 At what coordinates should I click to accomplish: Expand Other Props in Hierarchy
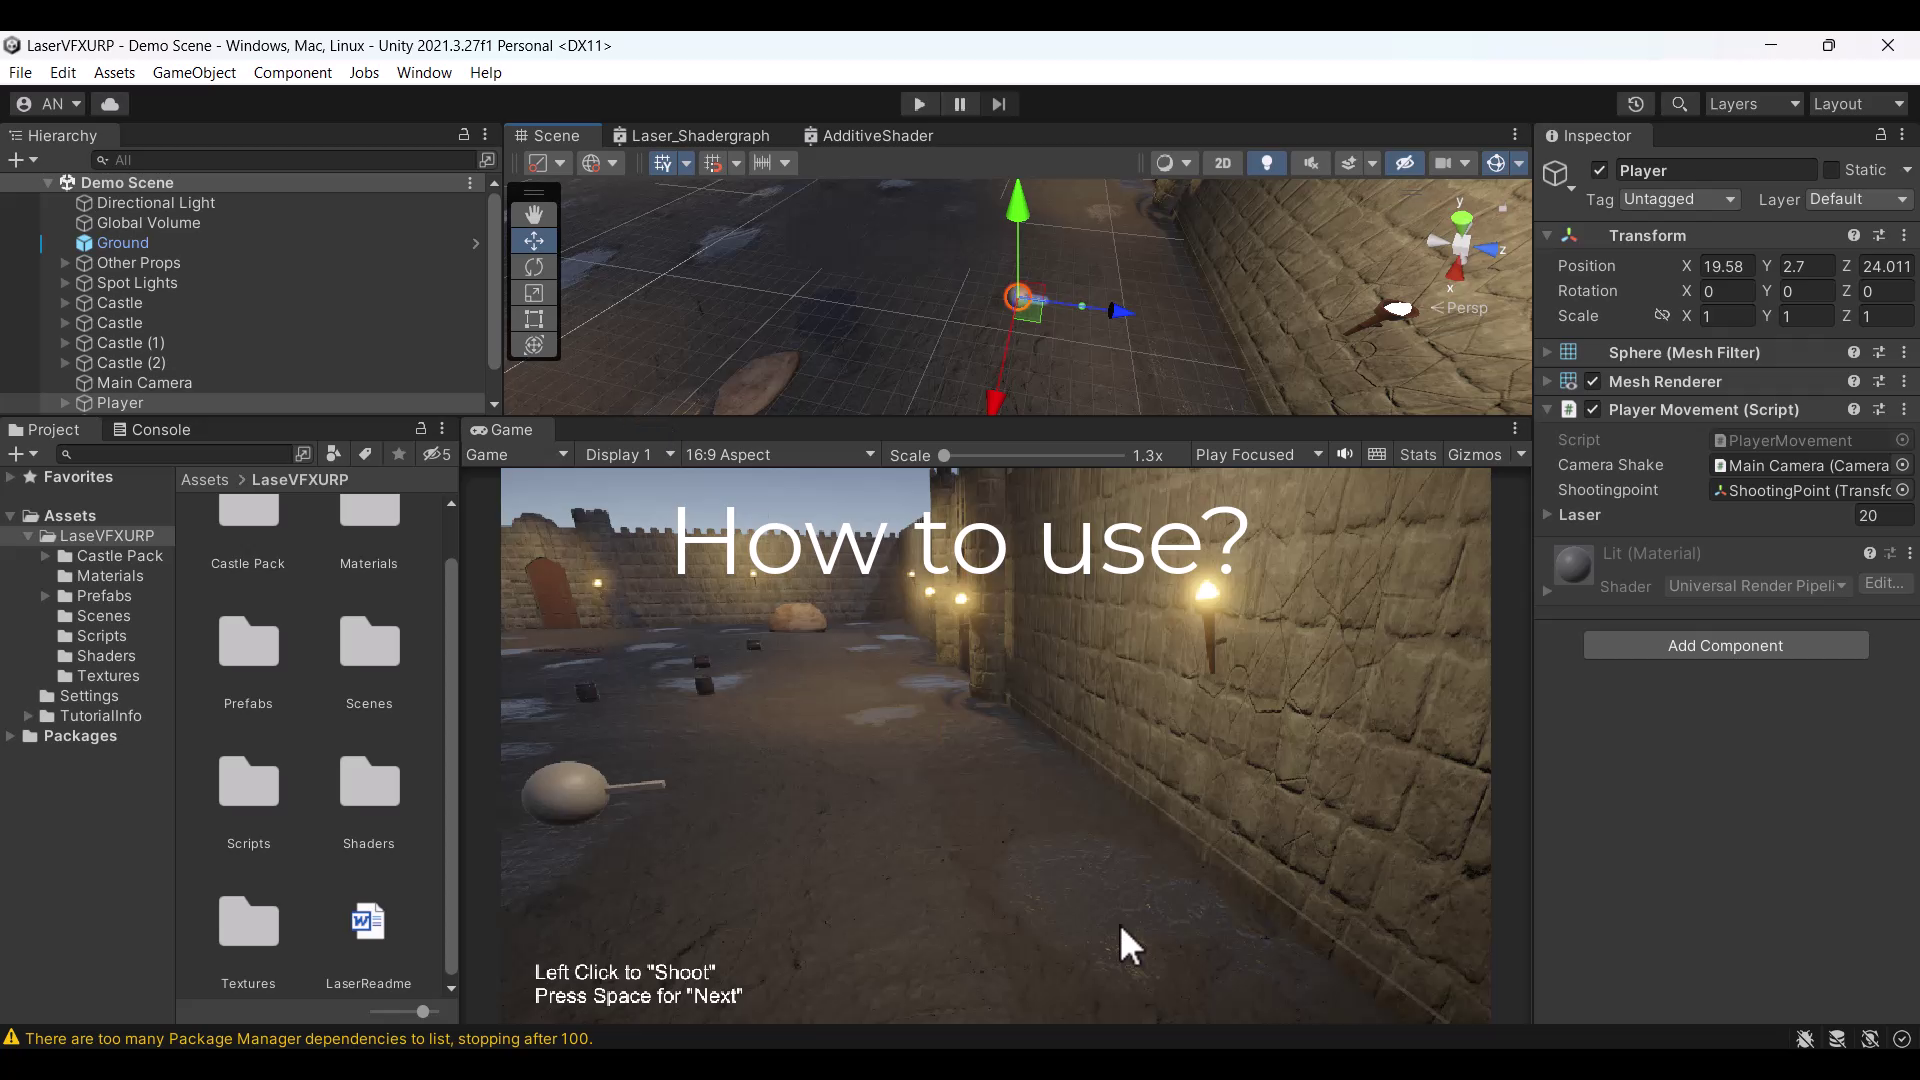[x=65, y=263]
